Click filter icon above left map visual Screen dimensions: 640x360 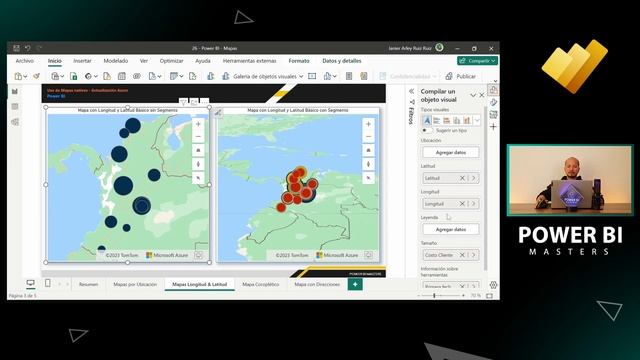[183, 102]
